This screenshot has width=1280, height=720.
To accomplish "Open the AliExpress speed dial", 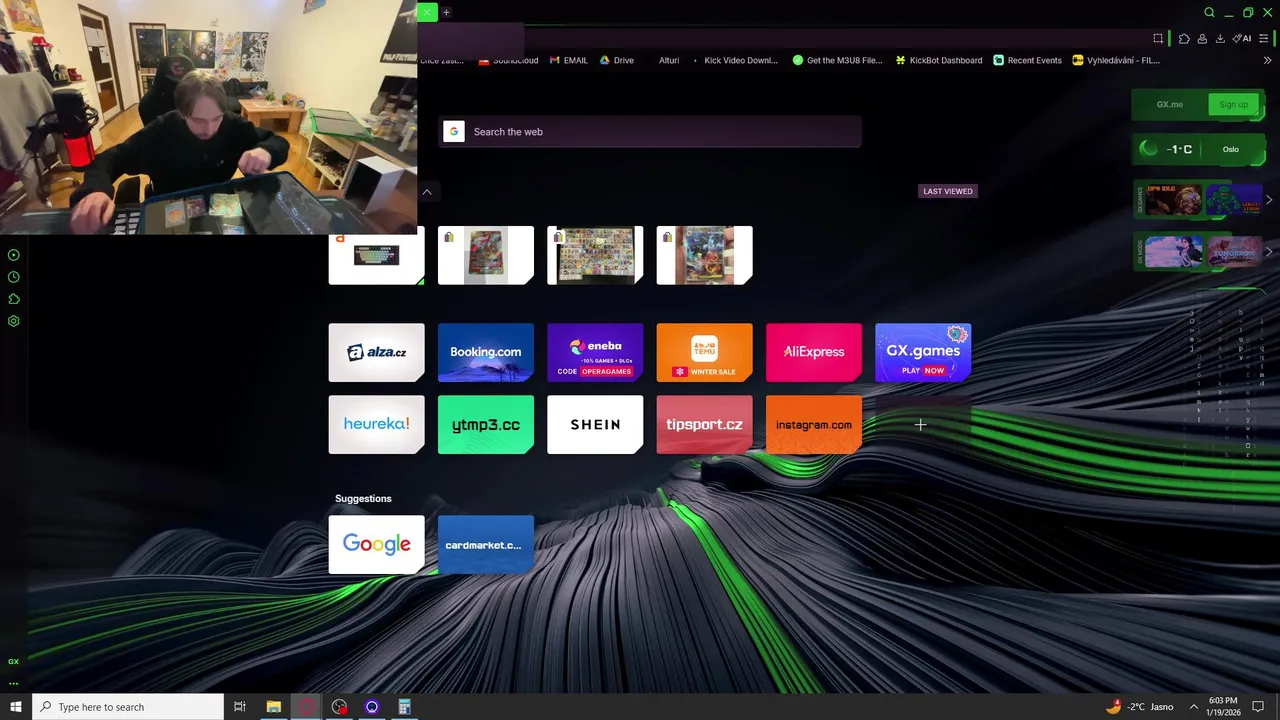I will pyautogui.click(x=813, y=352).
